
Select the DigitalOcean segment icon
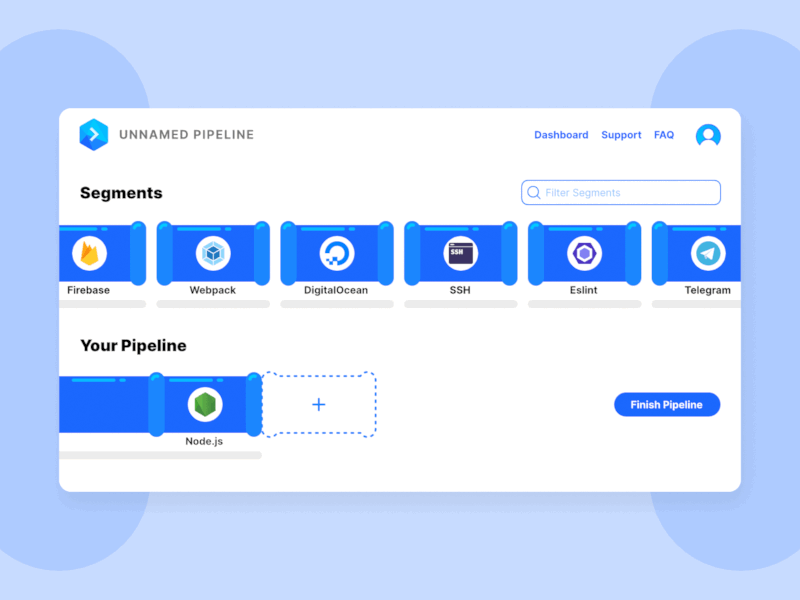(337, 253)
